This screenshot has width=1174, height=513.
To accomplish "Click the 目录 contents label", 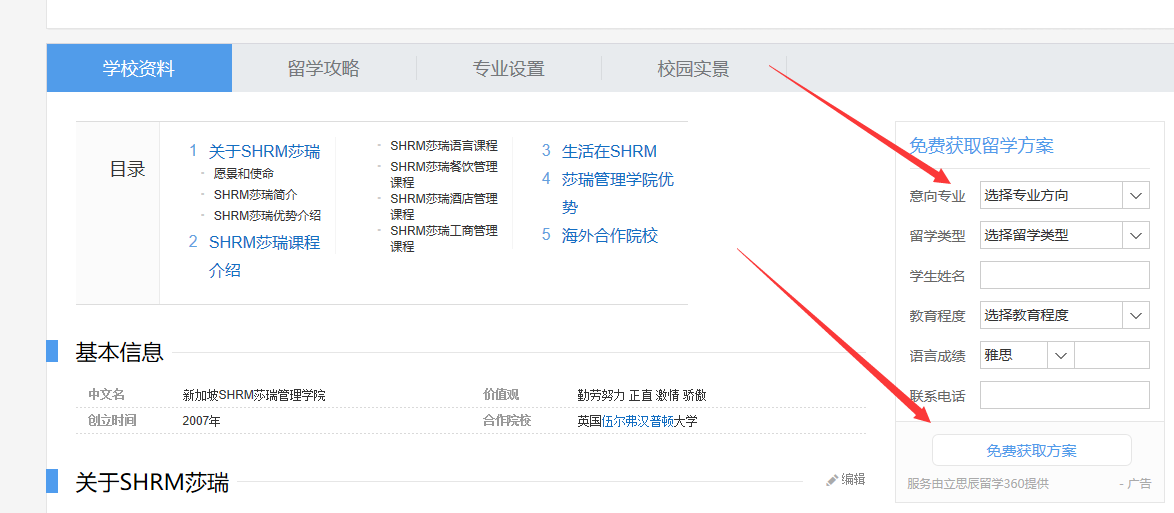I will tap(127, 169).
